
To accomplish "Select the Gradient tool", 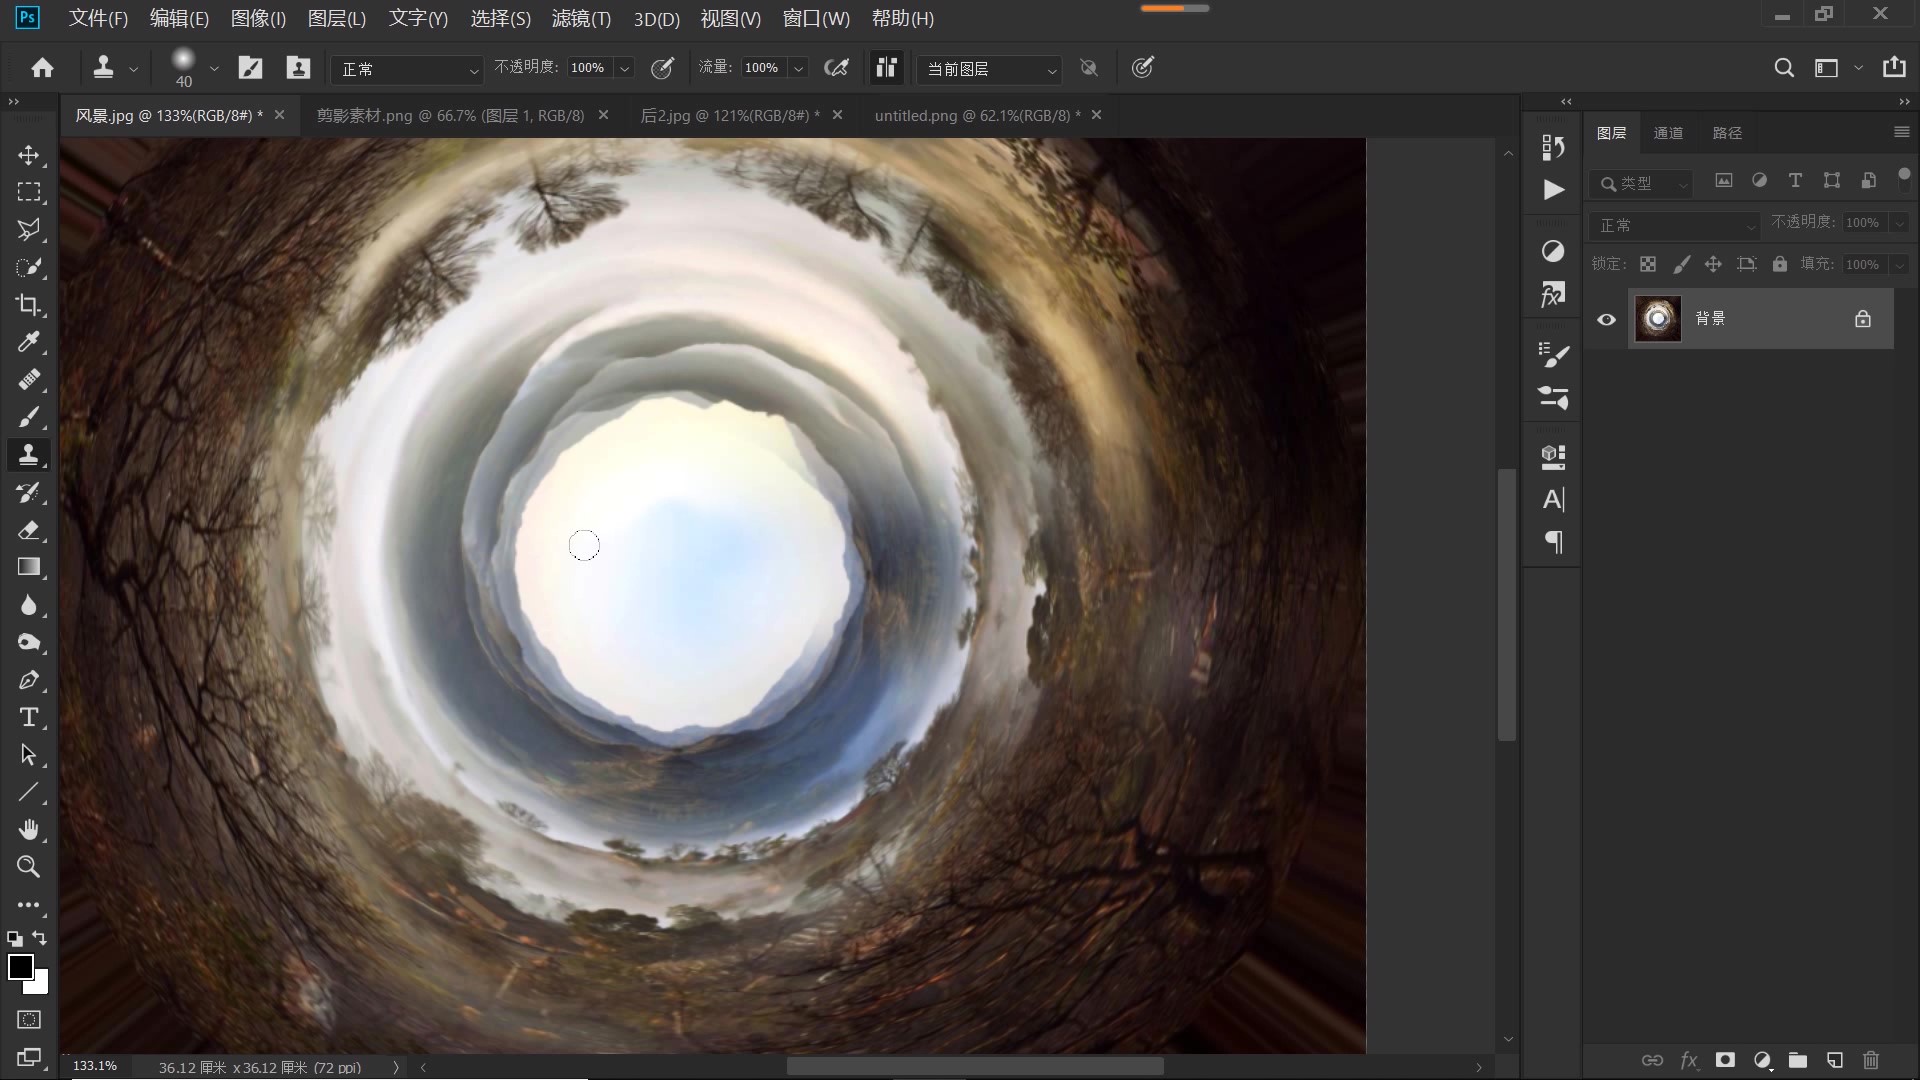I will click(29, 567).
